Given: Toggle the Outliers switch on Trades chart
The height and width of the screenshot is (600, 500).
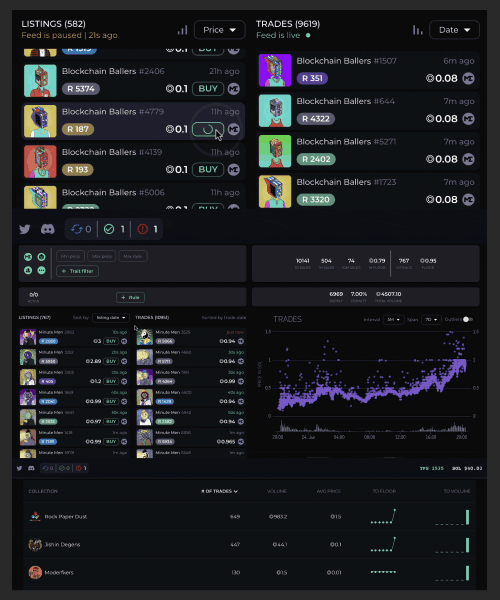Looking at the screenshot, I should (x=468, y=319).
